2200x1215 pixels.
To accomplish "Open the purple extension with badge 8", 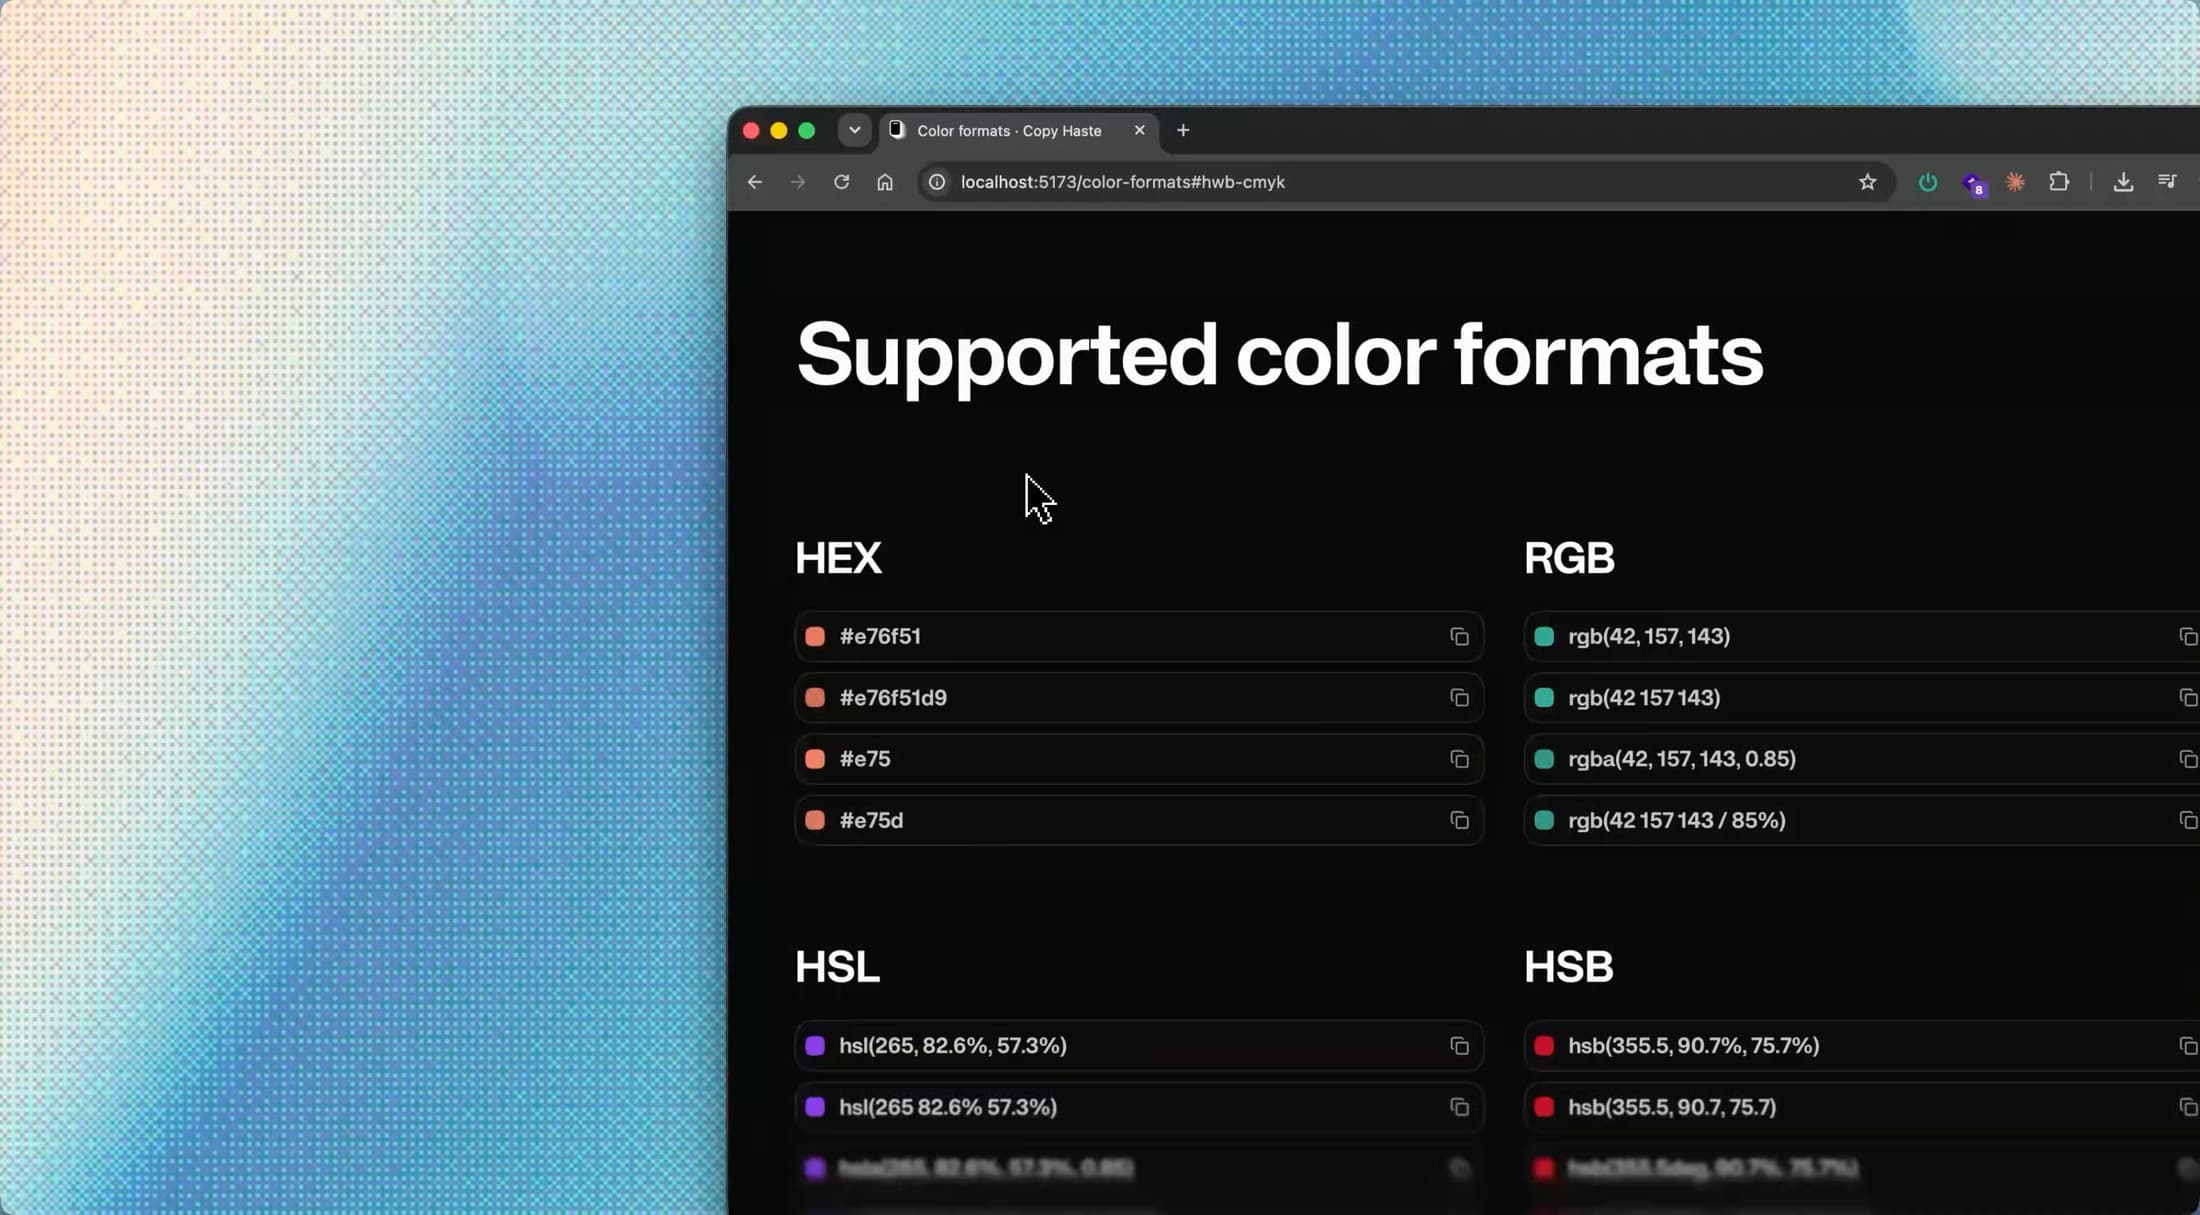I will coord(1974,184).
